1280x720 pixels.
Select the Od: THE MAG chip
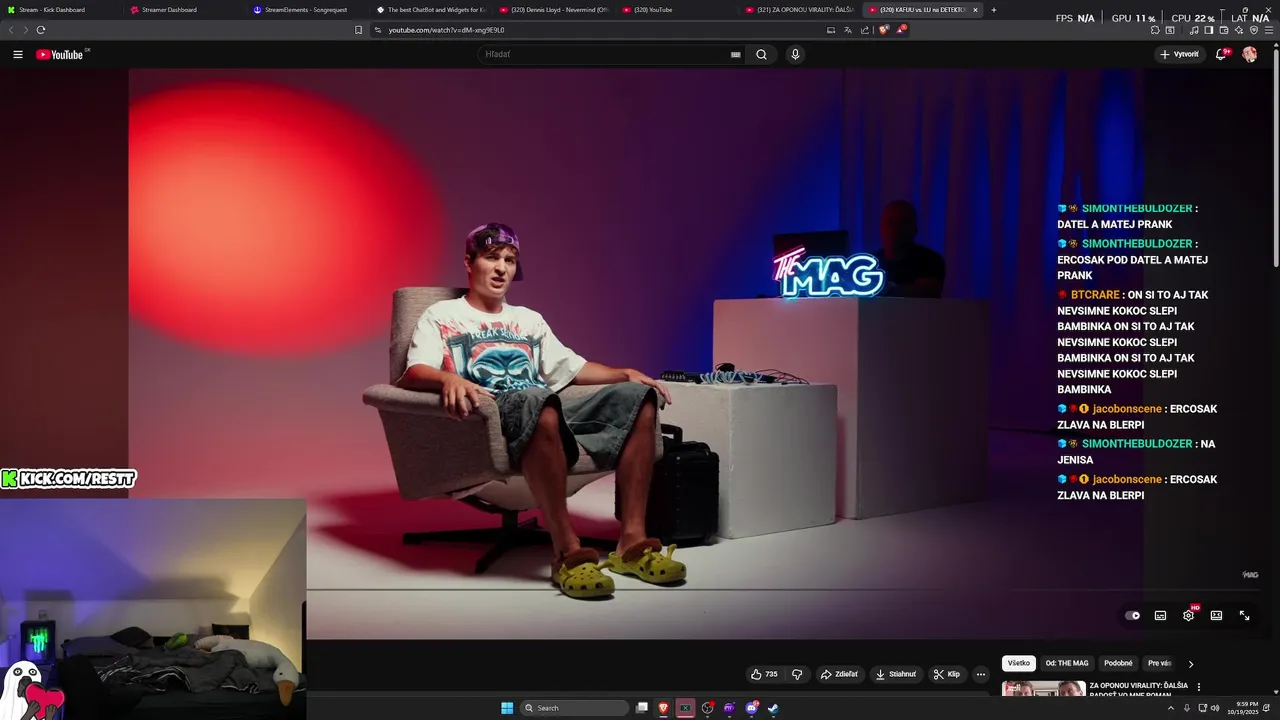click(1067, 663)
